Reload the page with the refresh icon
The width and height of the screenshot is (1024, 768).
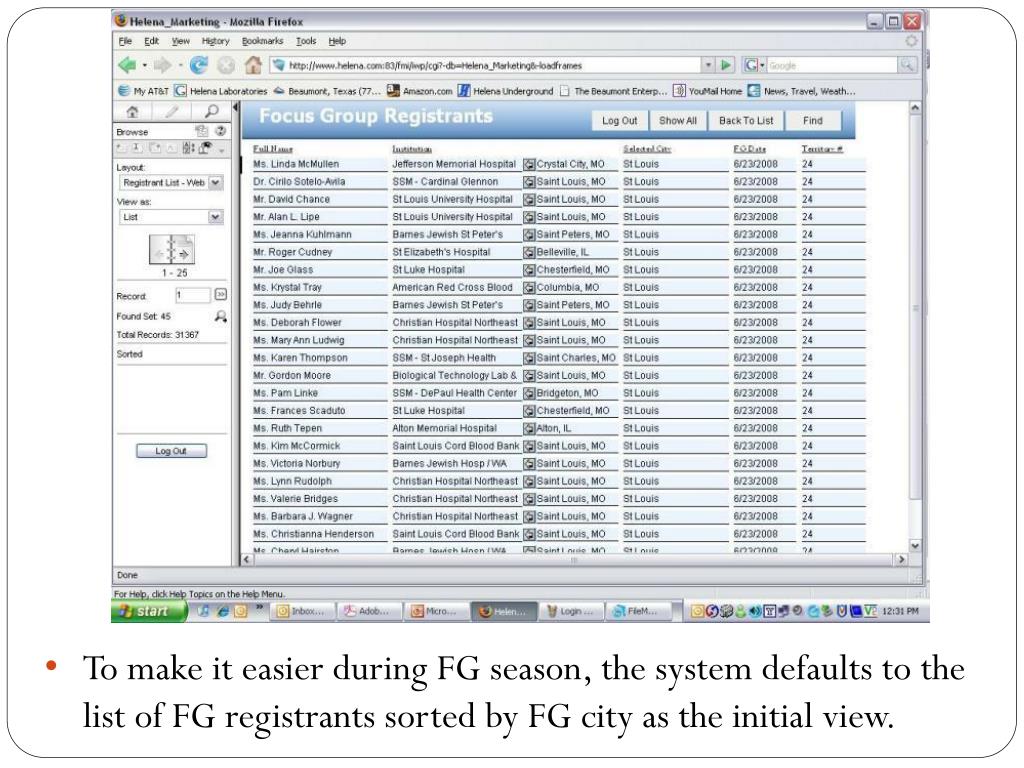coord(199,65)
